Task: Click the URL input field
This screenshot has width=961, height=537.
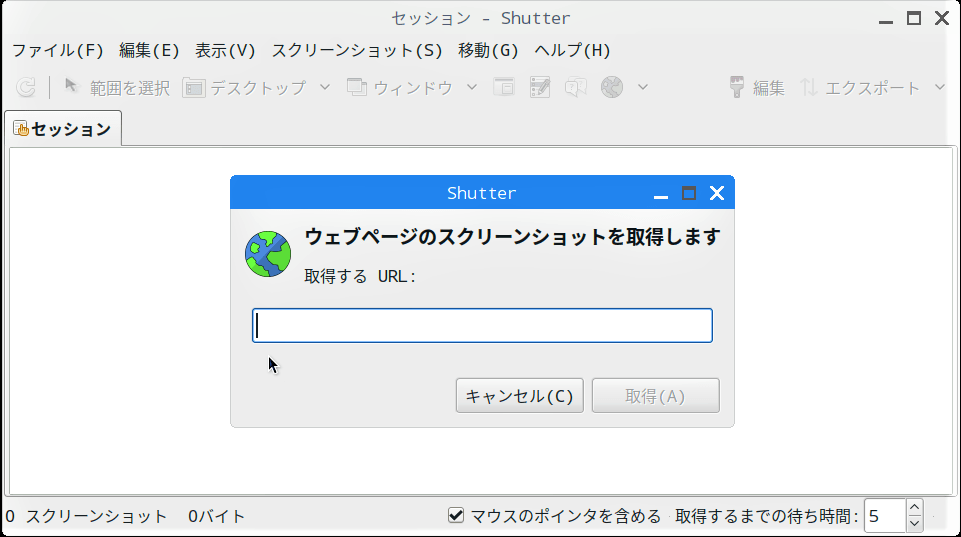Action: coord(482,326)
